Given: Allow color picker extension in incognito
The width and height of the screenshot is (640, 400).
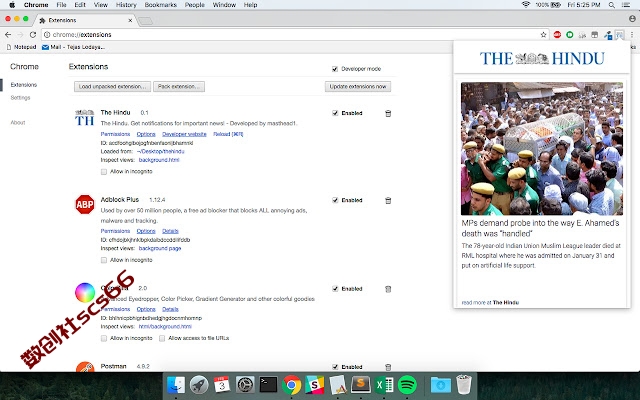Looking at the screenshot, I should pos(104,338).
